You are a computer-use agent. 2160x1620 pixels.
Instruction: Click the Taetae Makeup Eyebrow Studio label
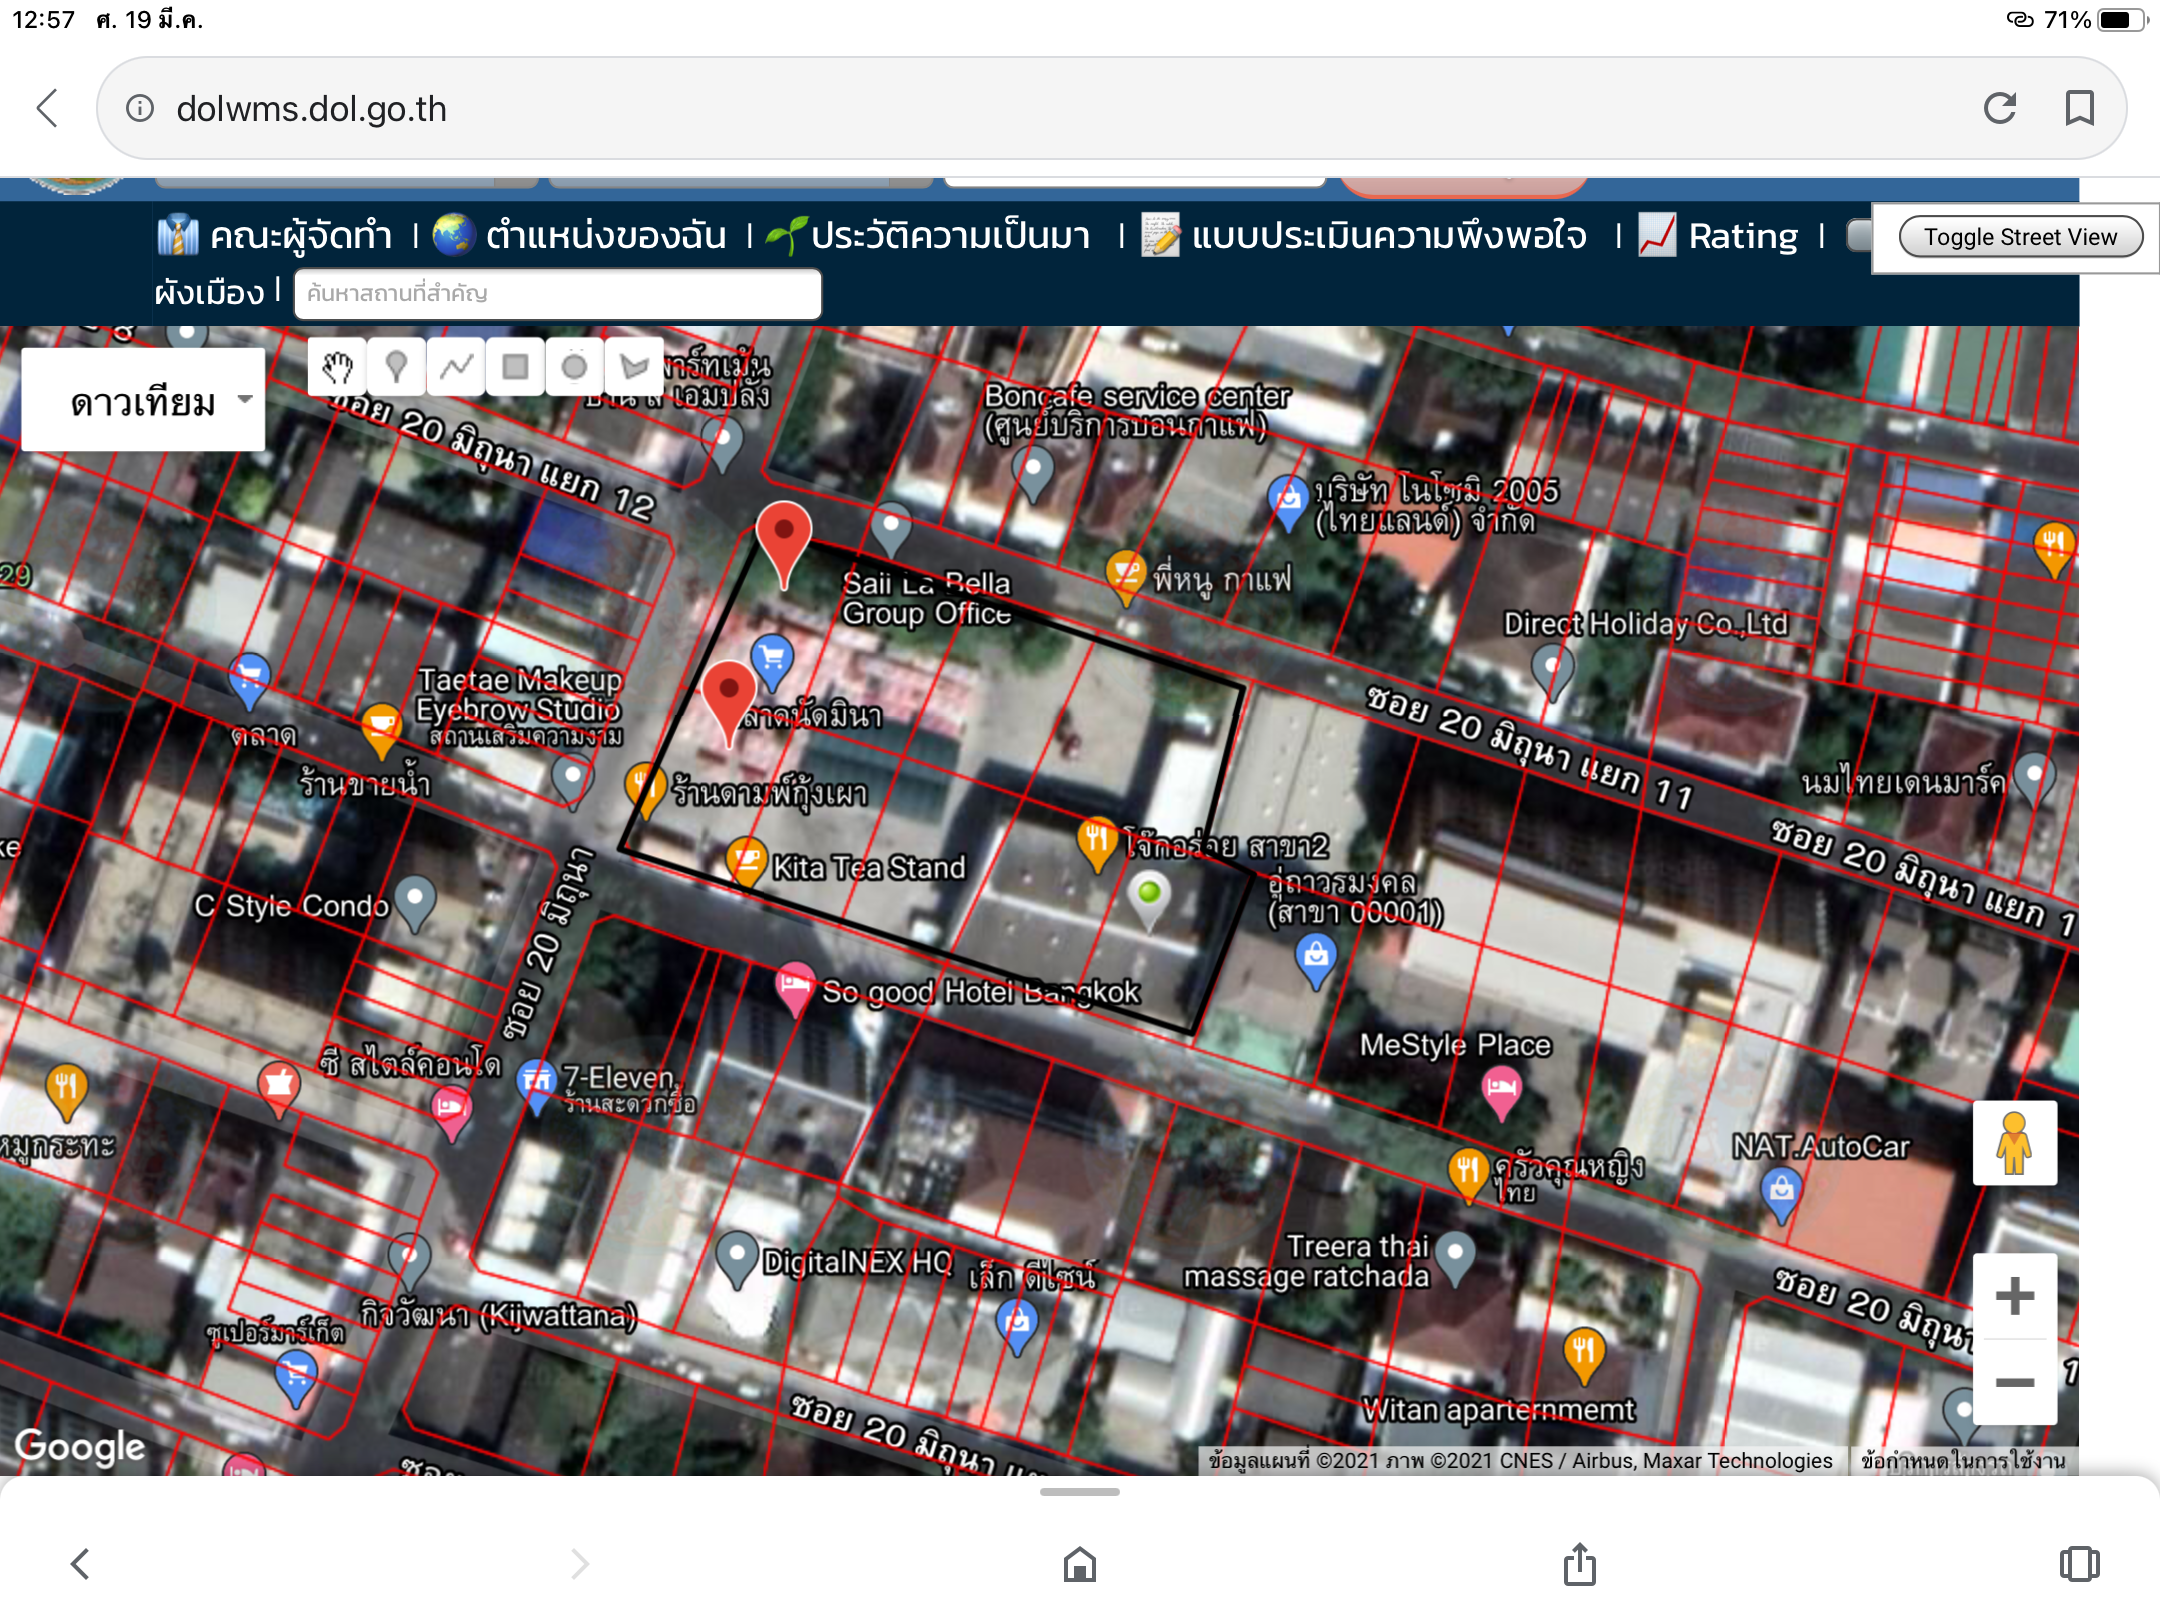tap(519, 695)
